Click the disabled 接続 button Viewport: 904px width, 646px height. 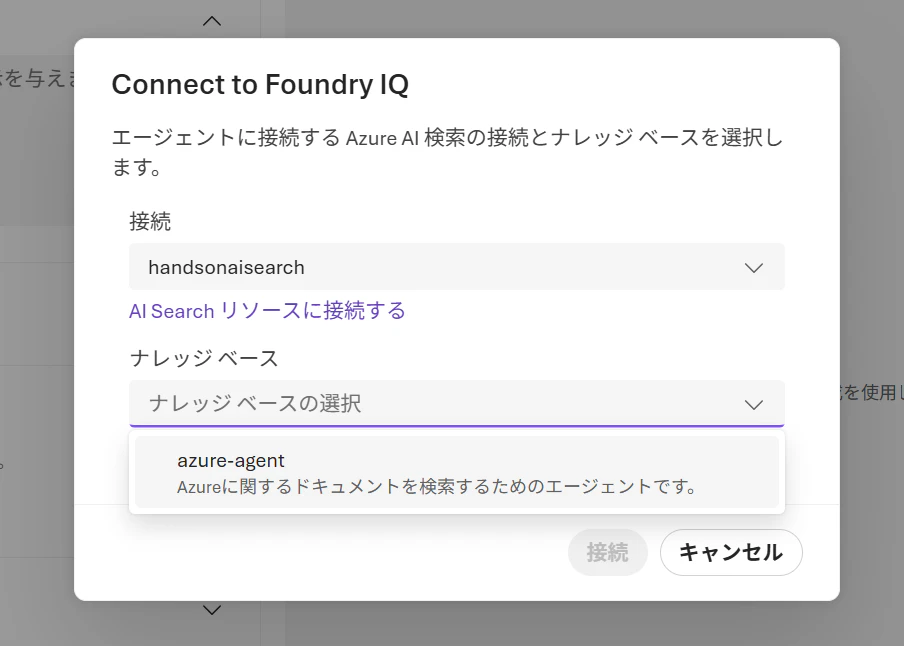pyautogui.click(x=608, y=553)
